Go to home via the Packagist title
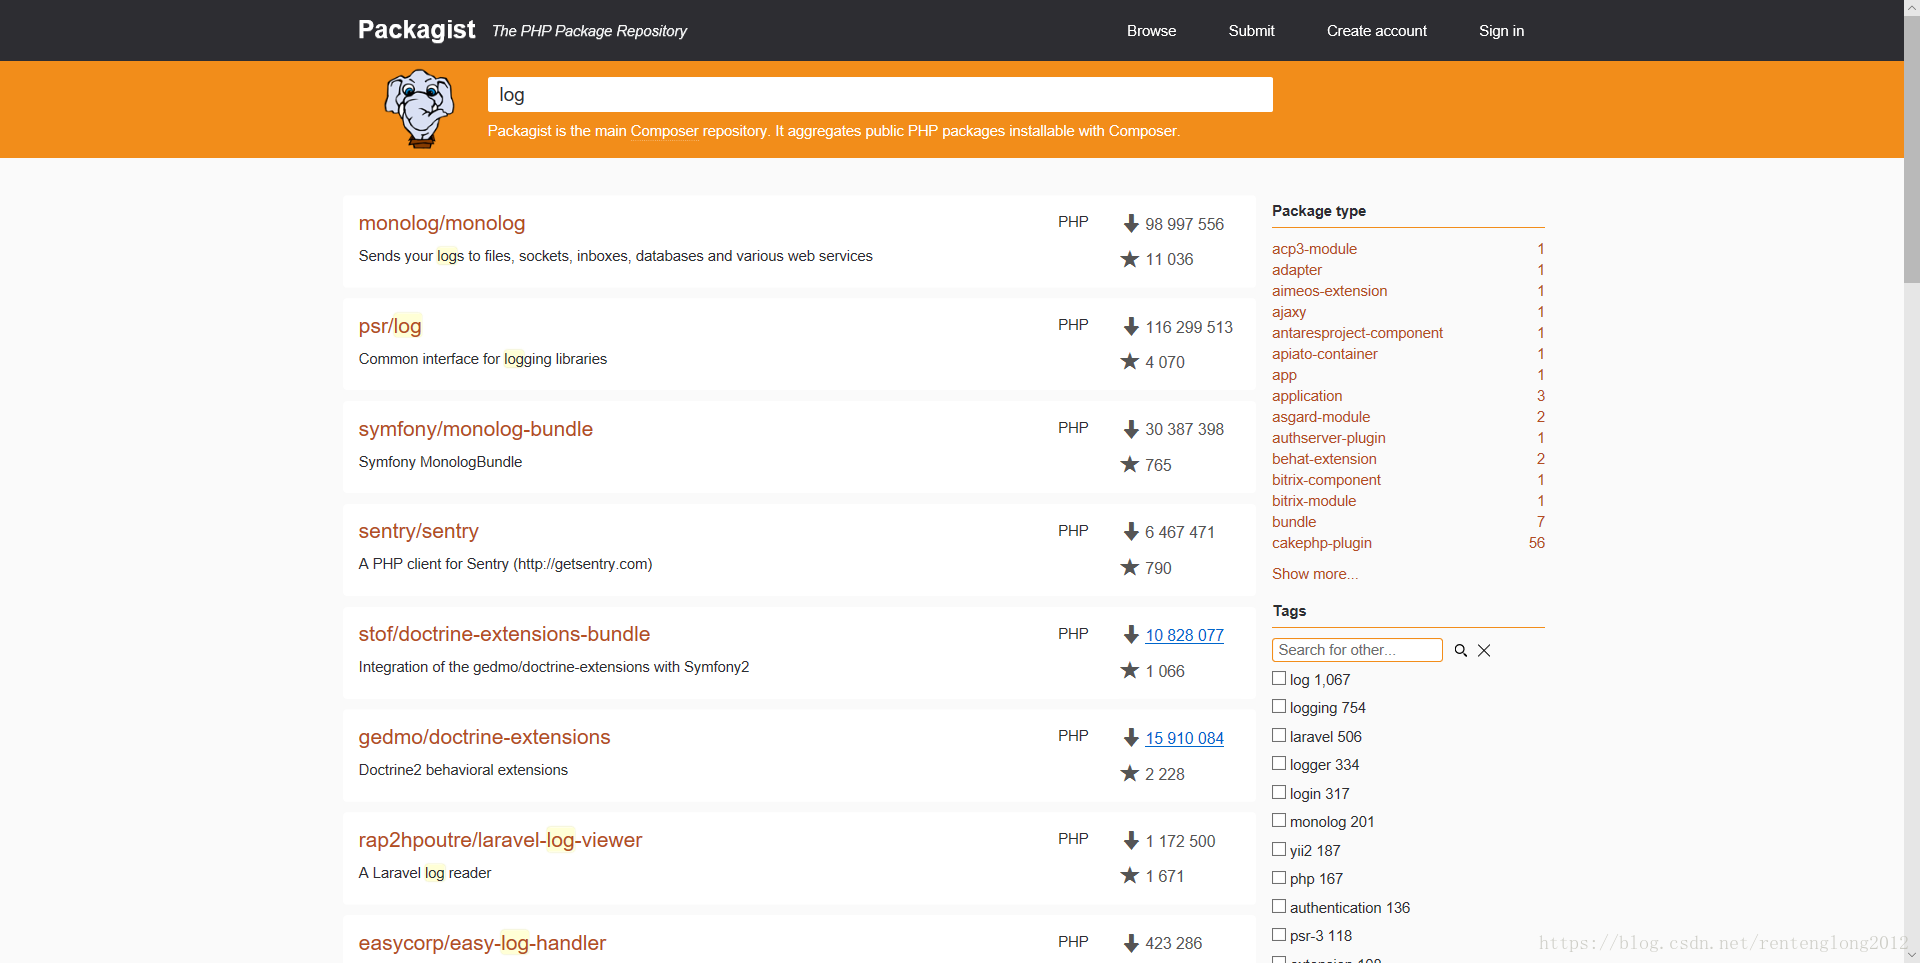This screenshot has height=963, width=1920. tap(416, 30)
